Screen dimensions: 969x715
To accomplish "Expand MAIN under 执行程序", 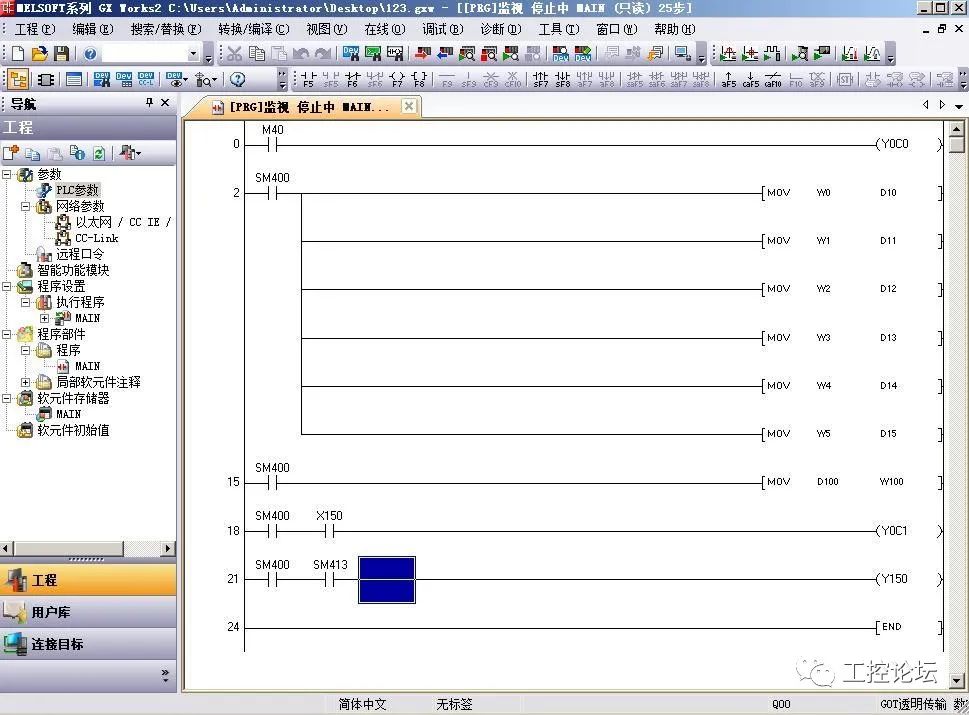I will pyautogui.click(x=44, y=318).
